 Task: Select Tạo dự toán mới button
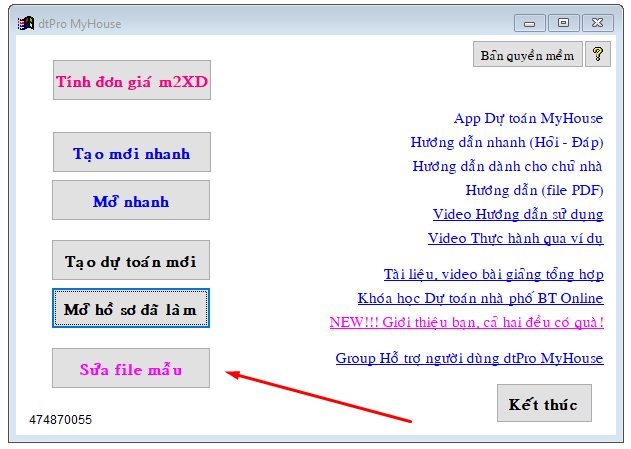pyautogui.click(x=131, y=261)
